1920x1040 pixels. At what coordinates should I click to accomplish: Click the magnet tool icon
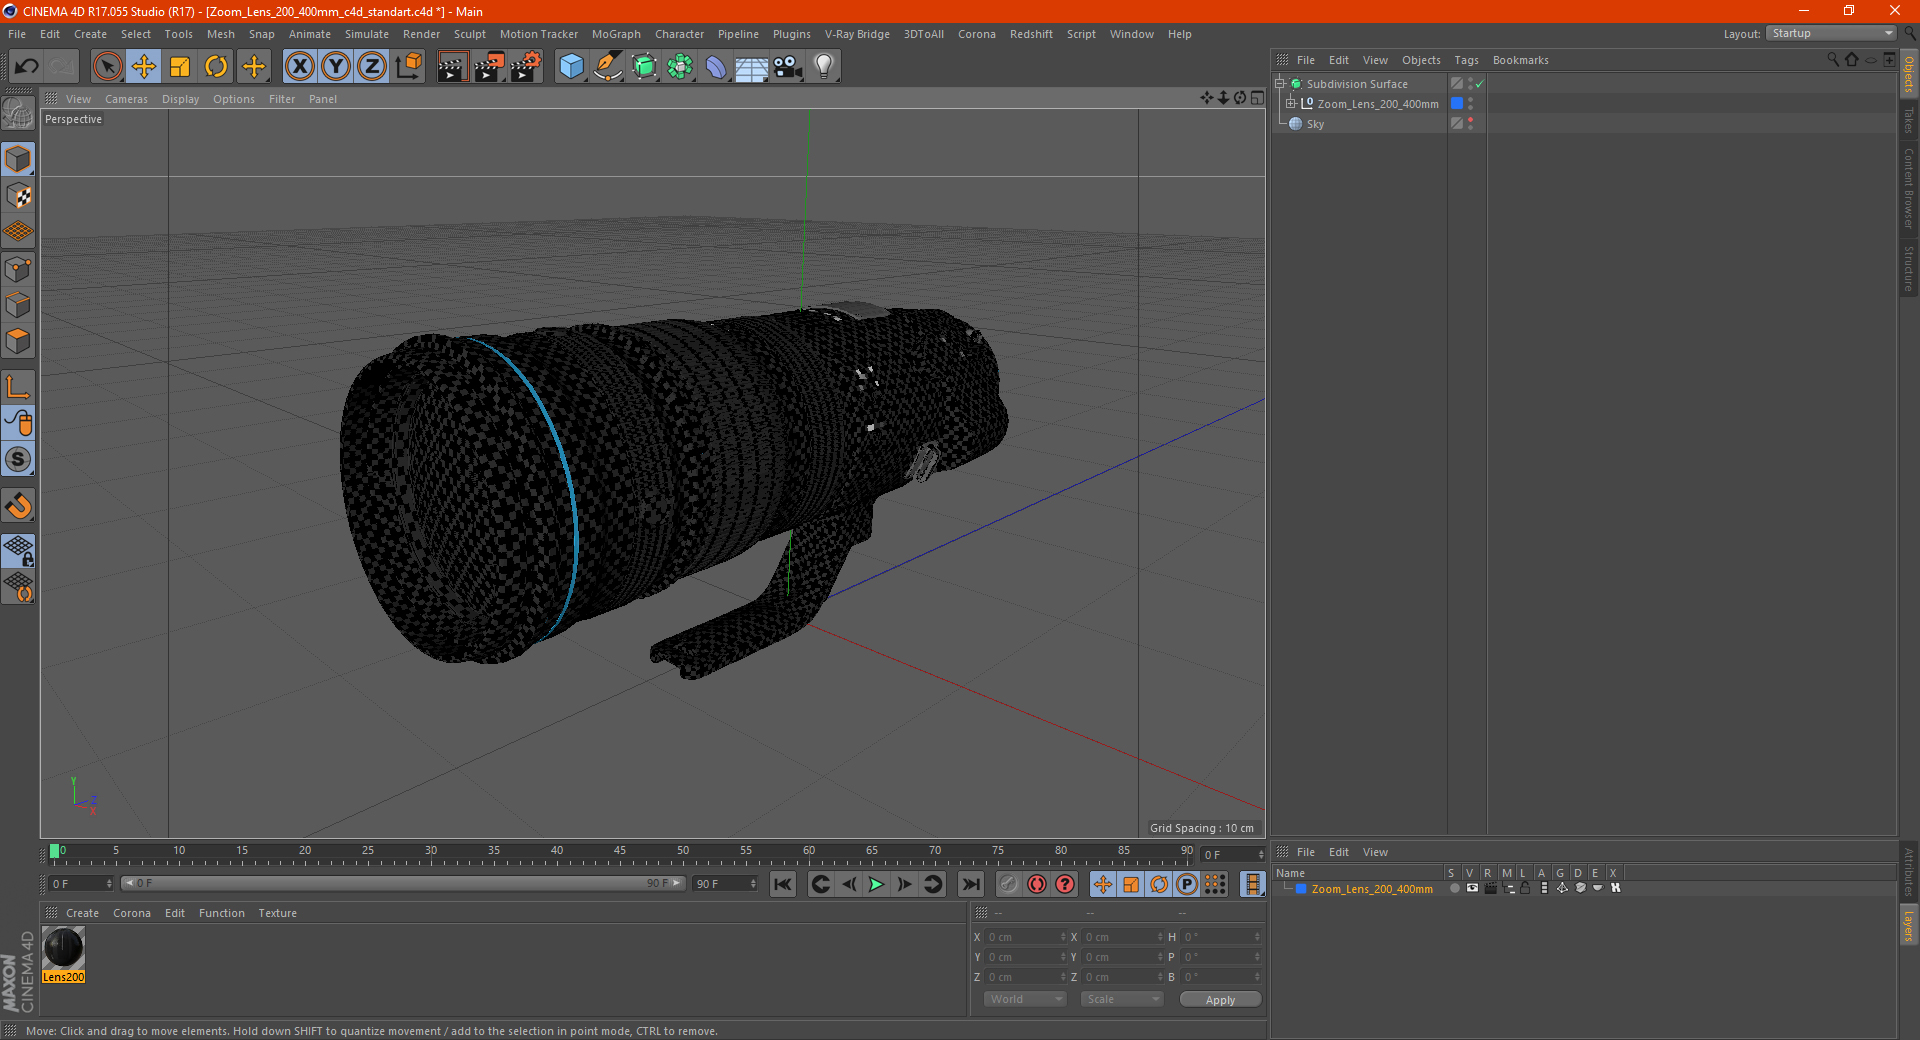click(x=18, y=506)
